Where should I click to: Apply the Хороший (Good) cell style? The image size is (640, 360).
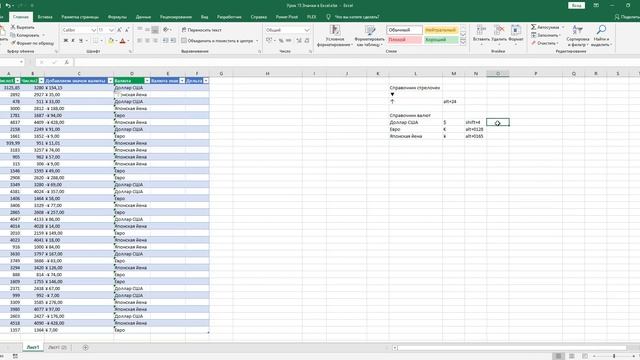click(441, 40)
